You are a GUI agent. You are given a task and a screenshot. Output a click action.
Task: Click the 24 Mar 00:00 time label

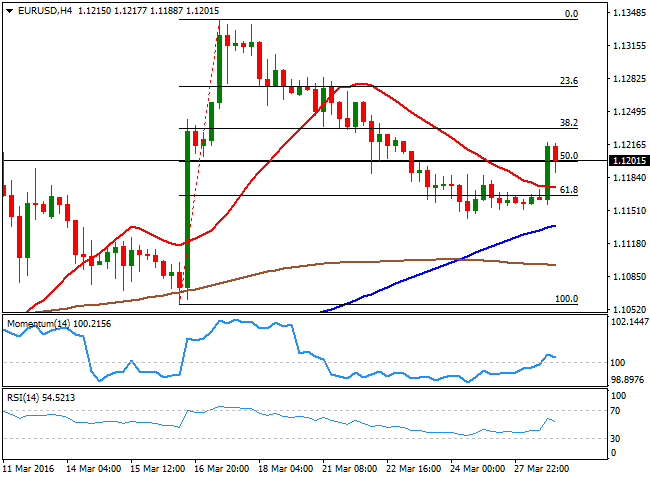coord(478,469)
